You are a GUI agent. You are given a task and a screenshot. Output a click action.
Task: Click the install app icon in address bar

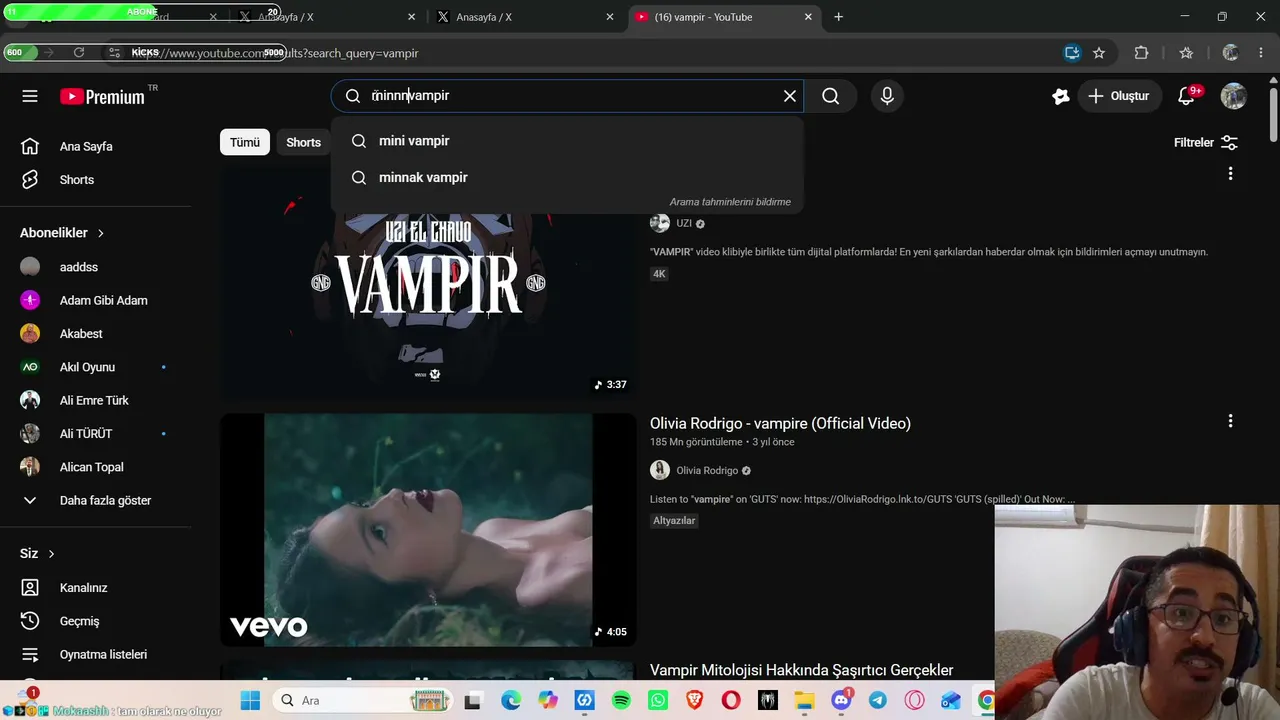coord(1072,53)
